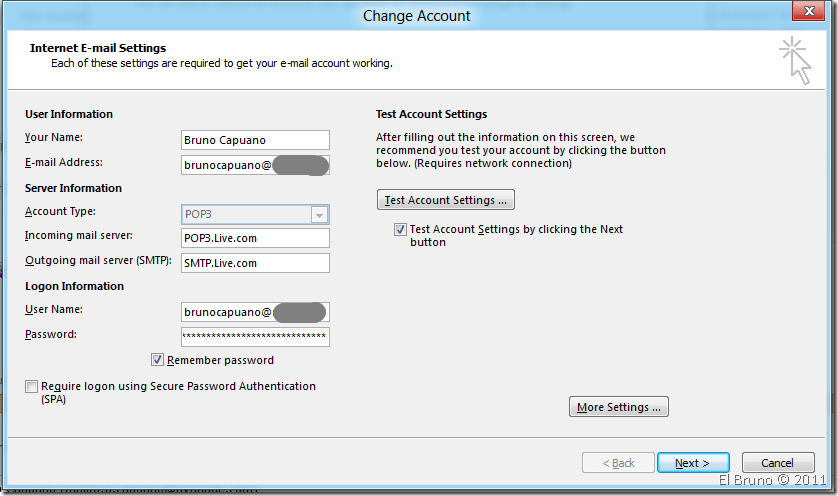Click the cursor sparkle icon in header
The width and height of the screenshot is (838, 496).
795,59
